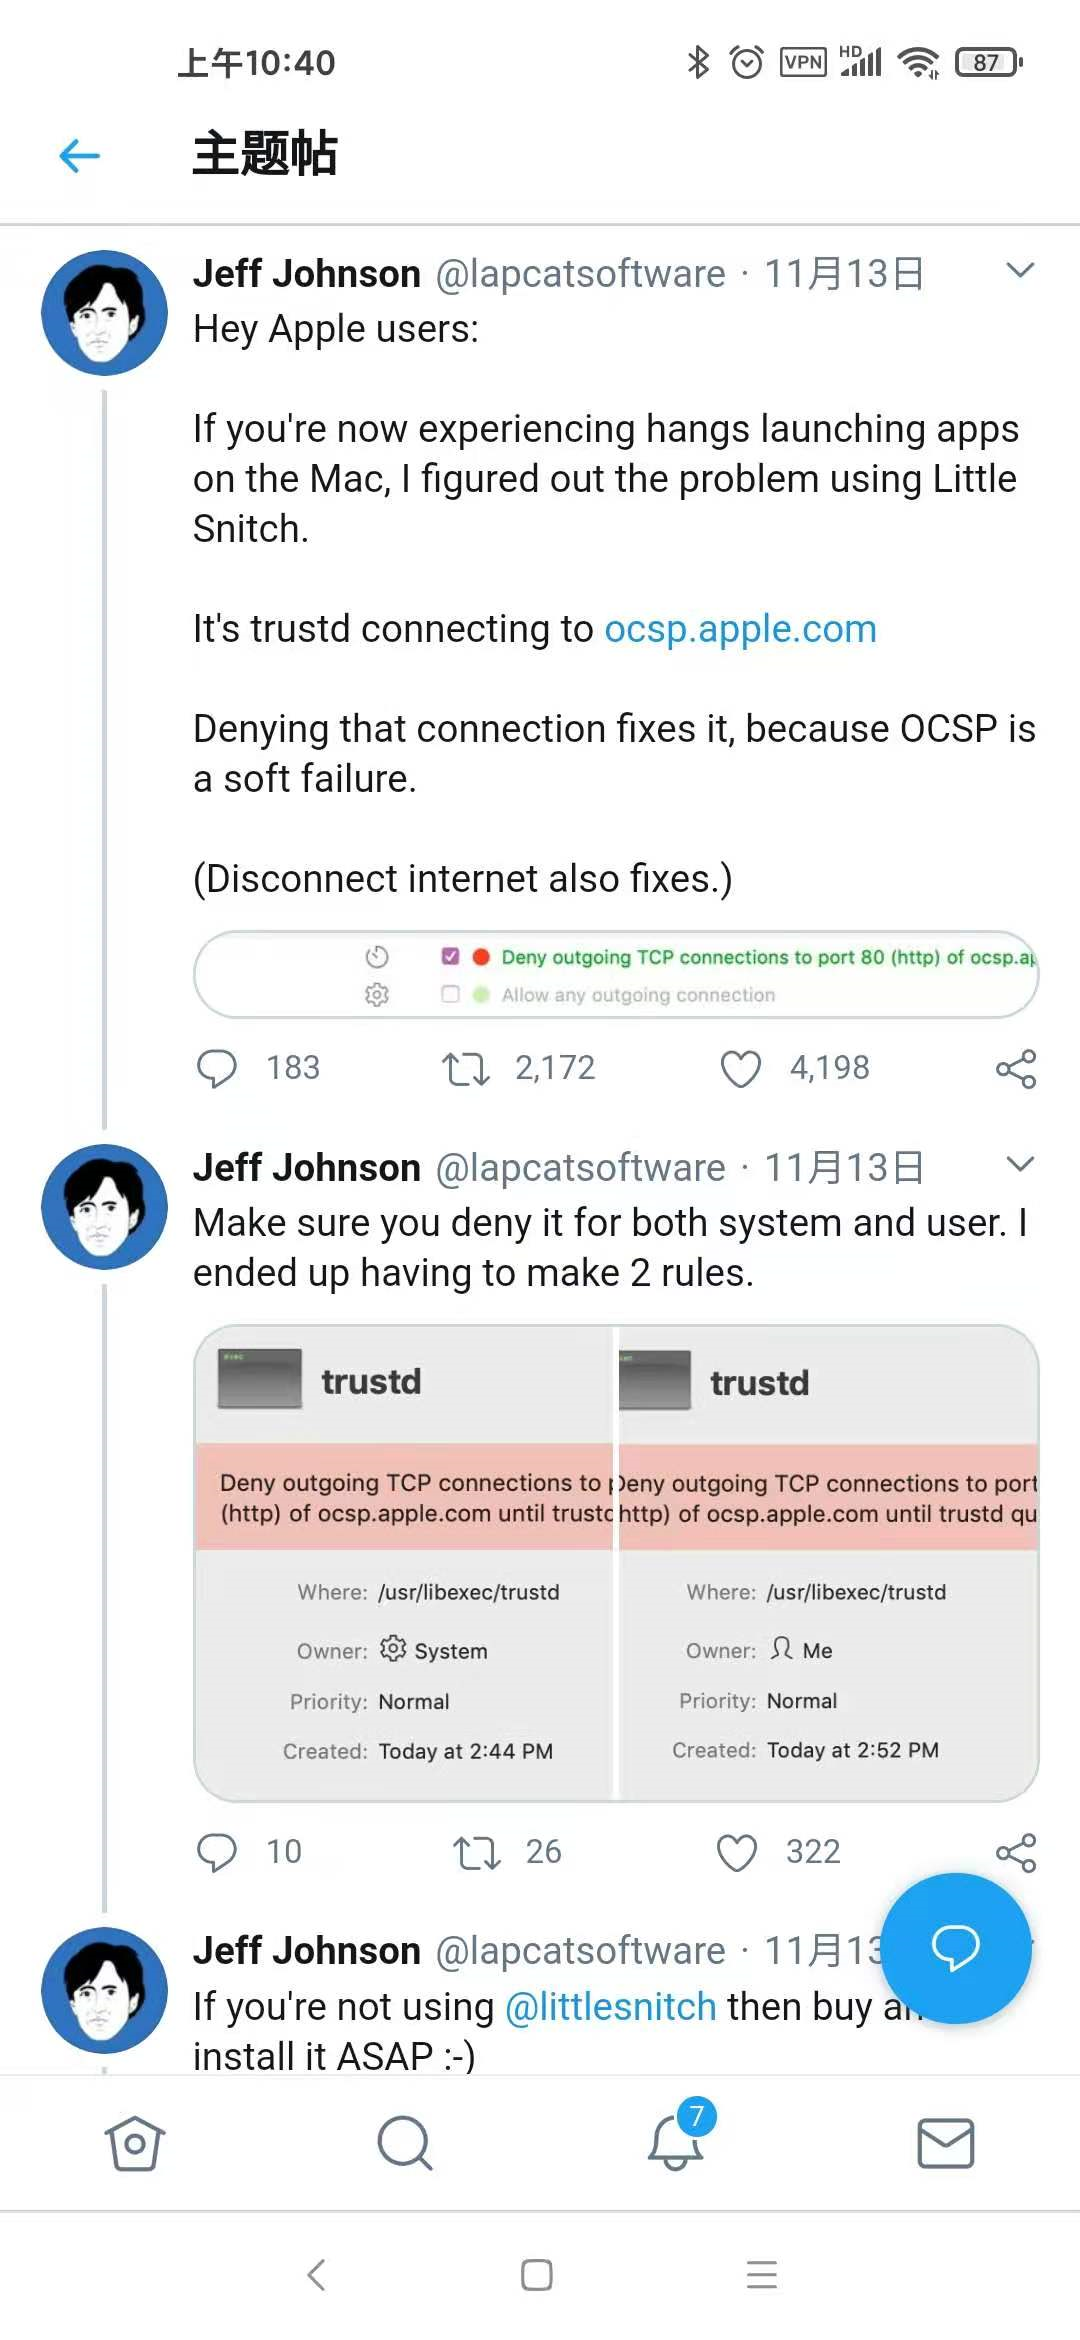This screenshot has height=2340, width=1080.
Task: Open the Messages envelope tab
Action: click(945, 2142)
